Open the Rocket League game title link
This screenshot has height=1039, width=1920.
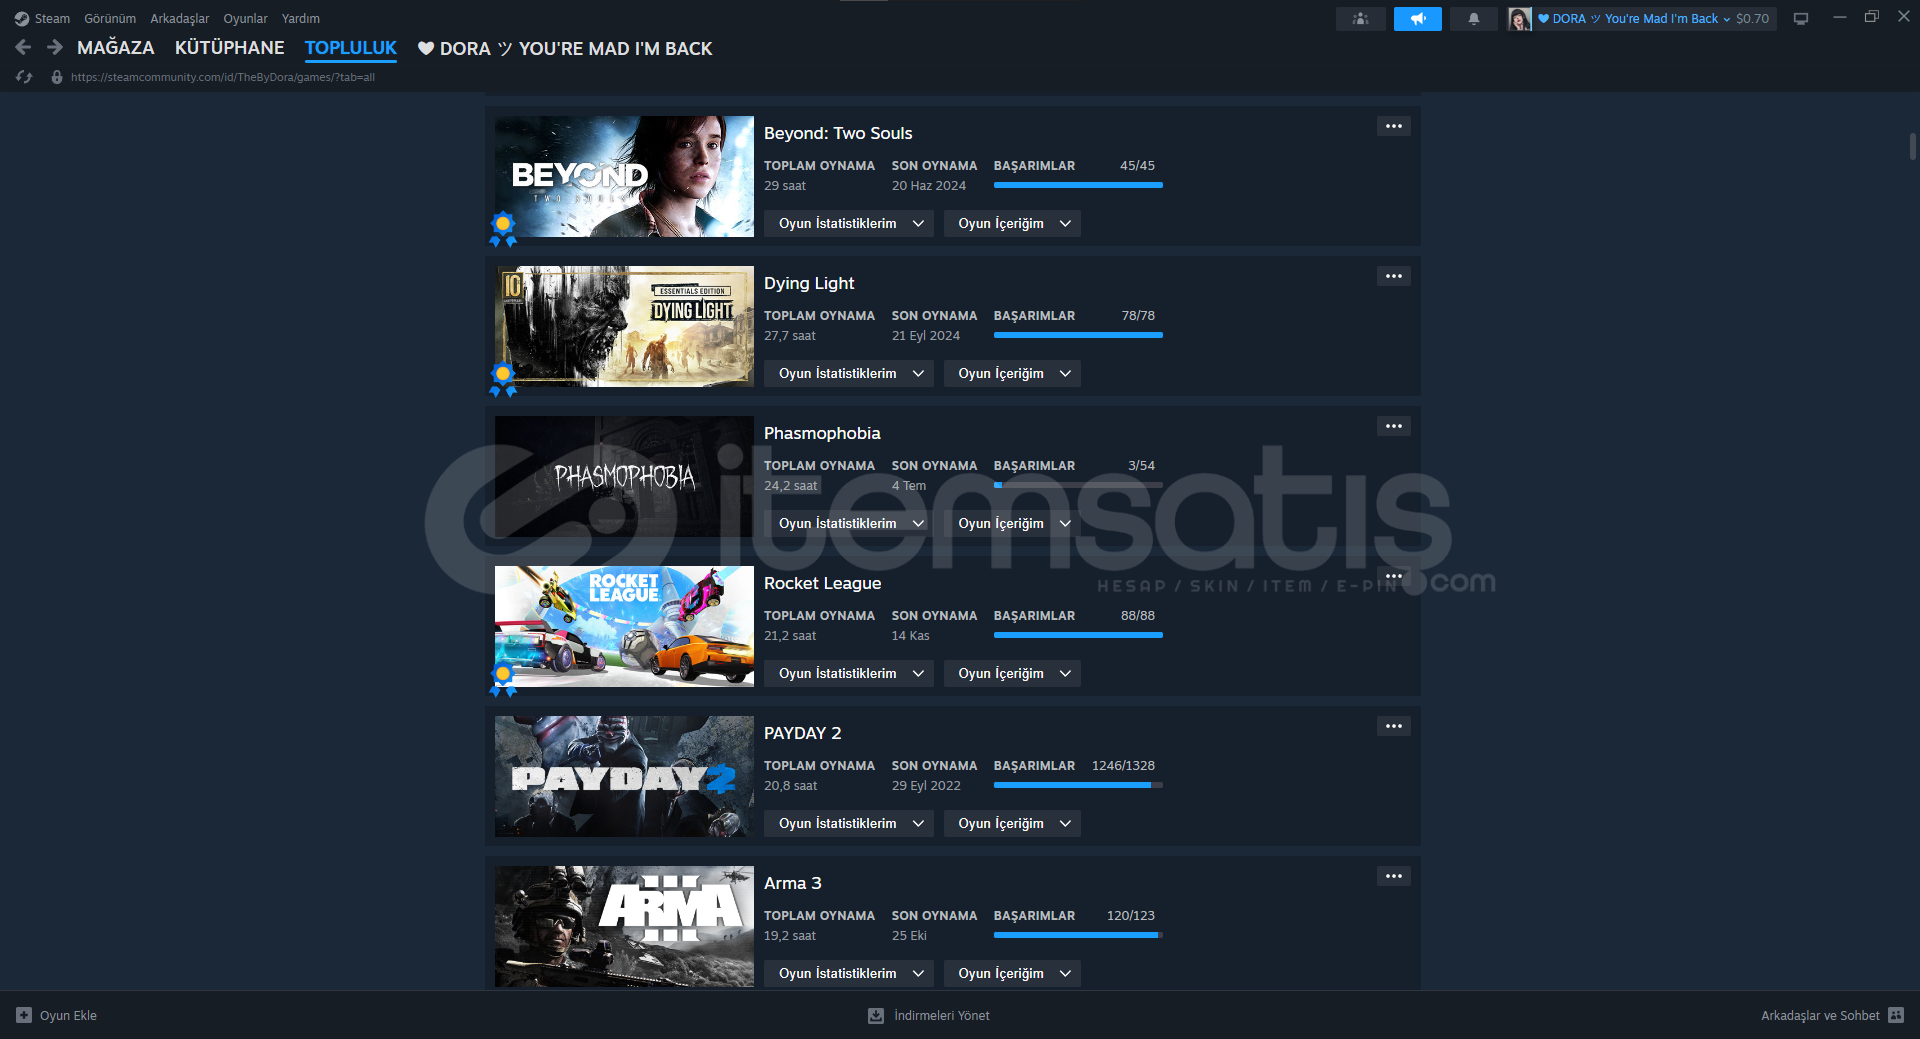pyautogui.click(x=823, y=583)
